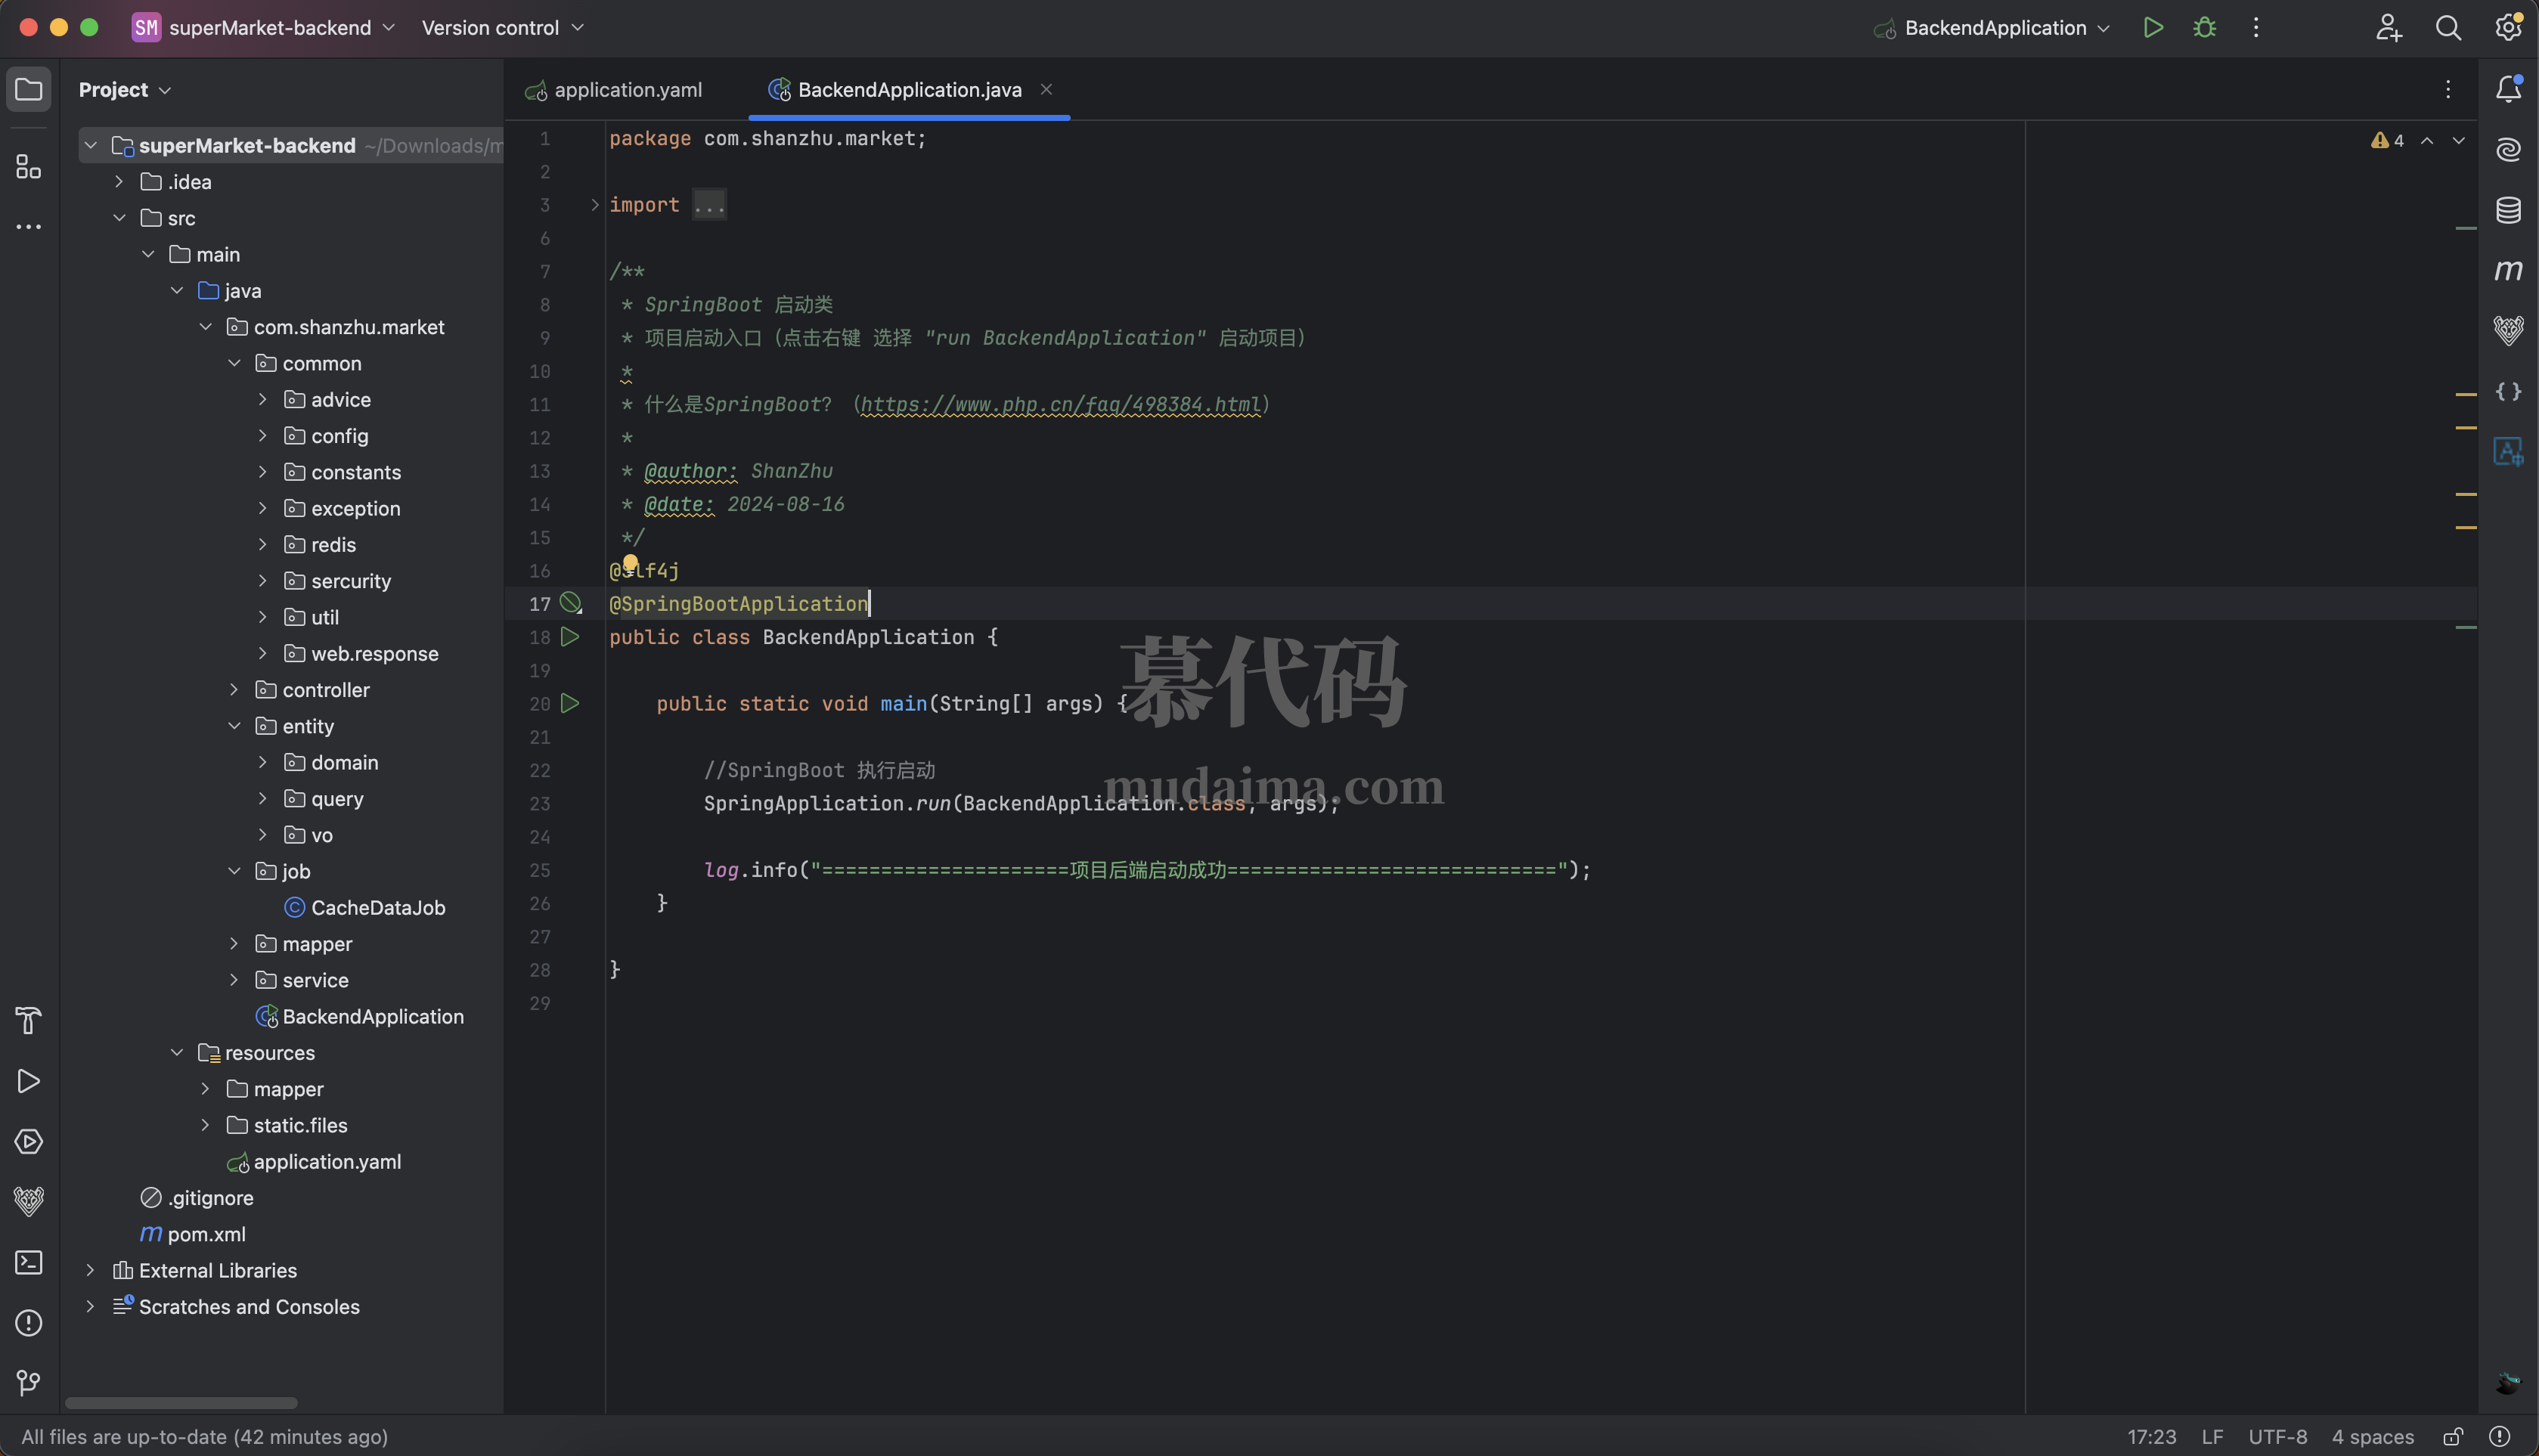
Task: Open Search Everywhere magnifier icon
Action: tap(2447, 27)
